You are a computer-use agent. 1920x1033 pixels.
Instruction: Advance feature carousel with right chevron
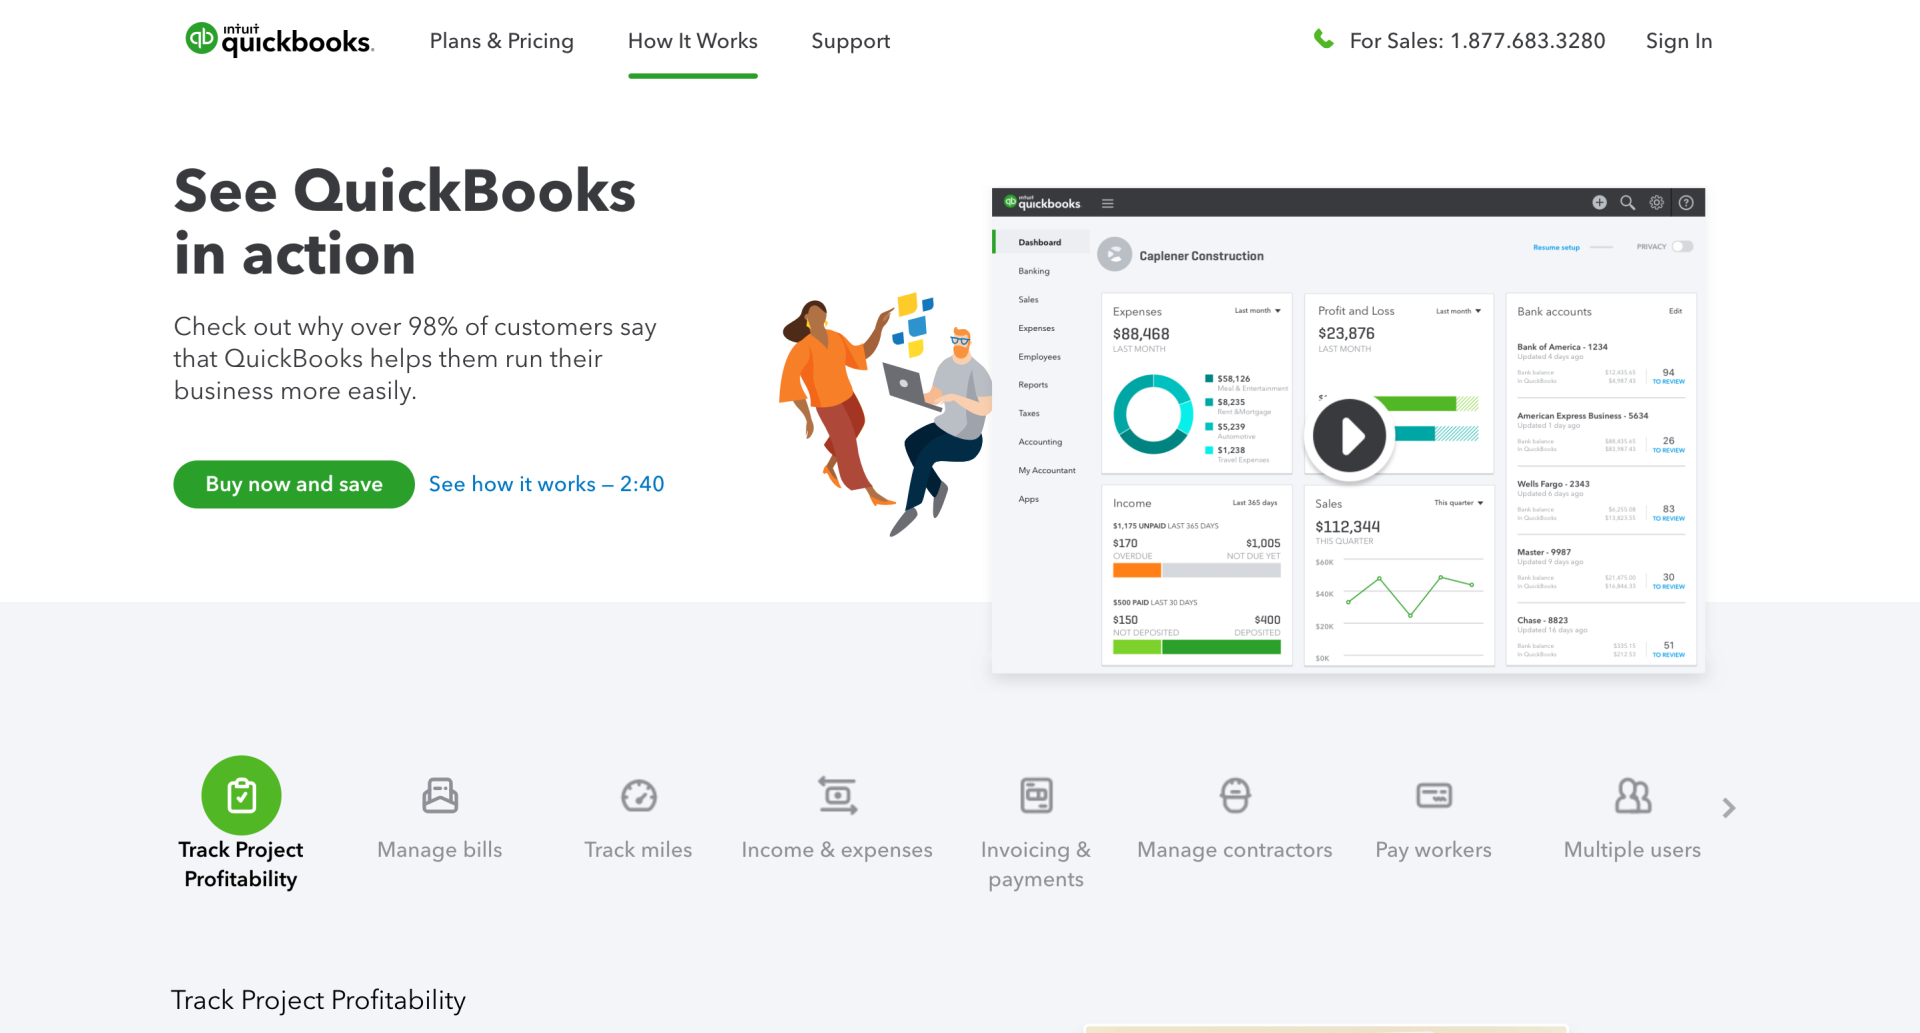click(x=1729, y=808)
